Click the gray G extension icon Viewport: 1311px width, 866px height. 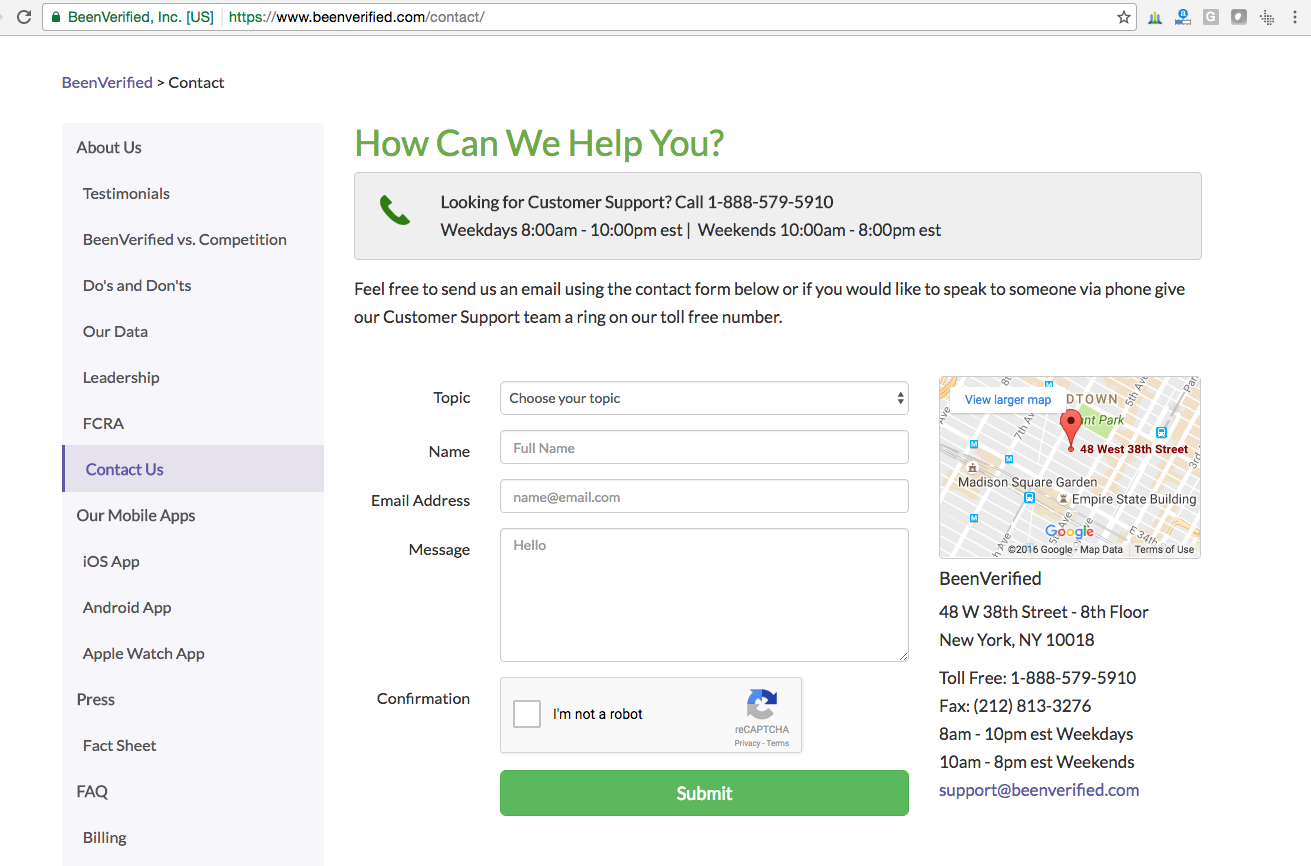coord(1211,17)
